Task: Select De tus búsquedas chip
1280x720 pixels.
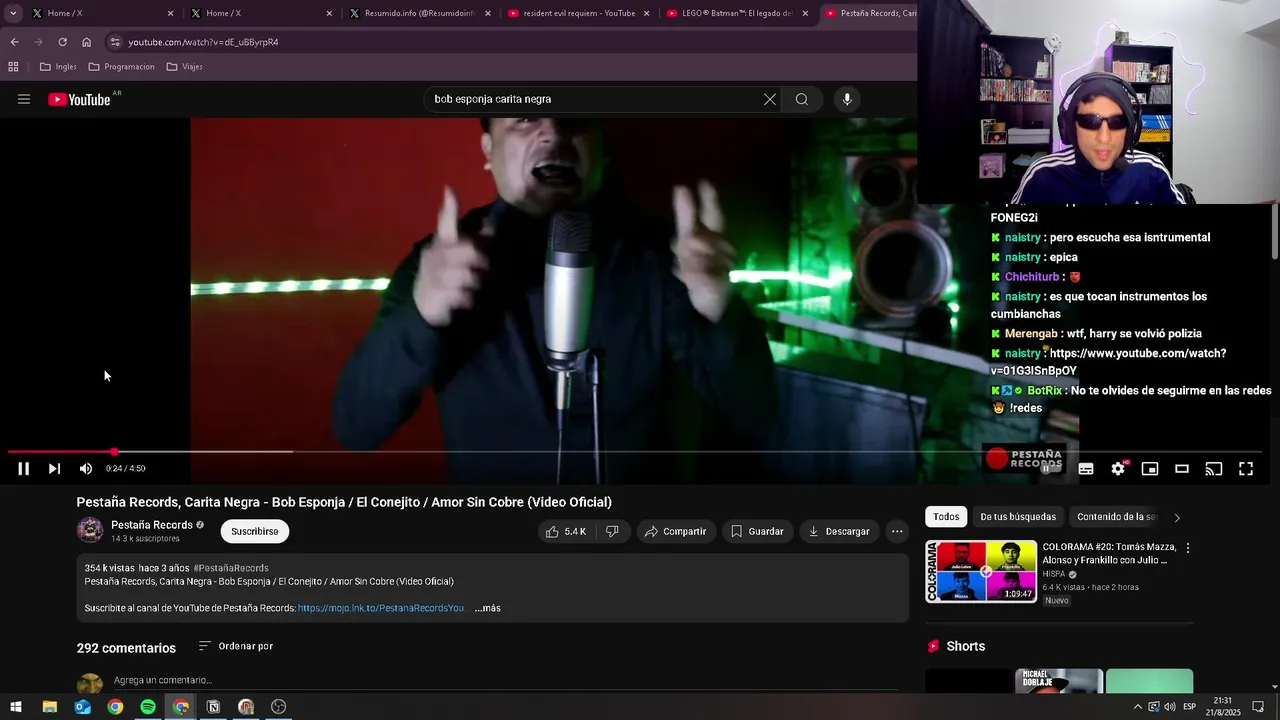Action: click(x=1018, y=517)
